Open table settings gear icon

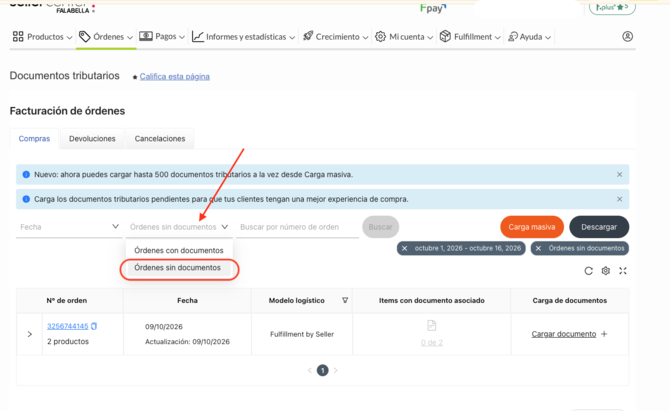pos(605,271)
